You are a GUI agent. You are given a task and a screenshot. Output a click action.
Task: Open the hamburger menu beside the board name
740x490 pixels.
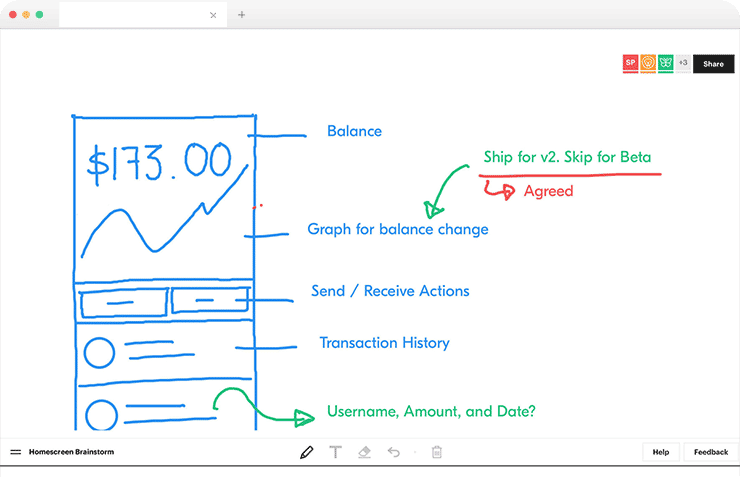pyautogui.click(x=16, y=452)
